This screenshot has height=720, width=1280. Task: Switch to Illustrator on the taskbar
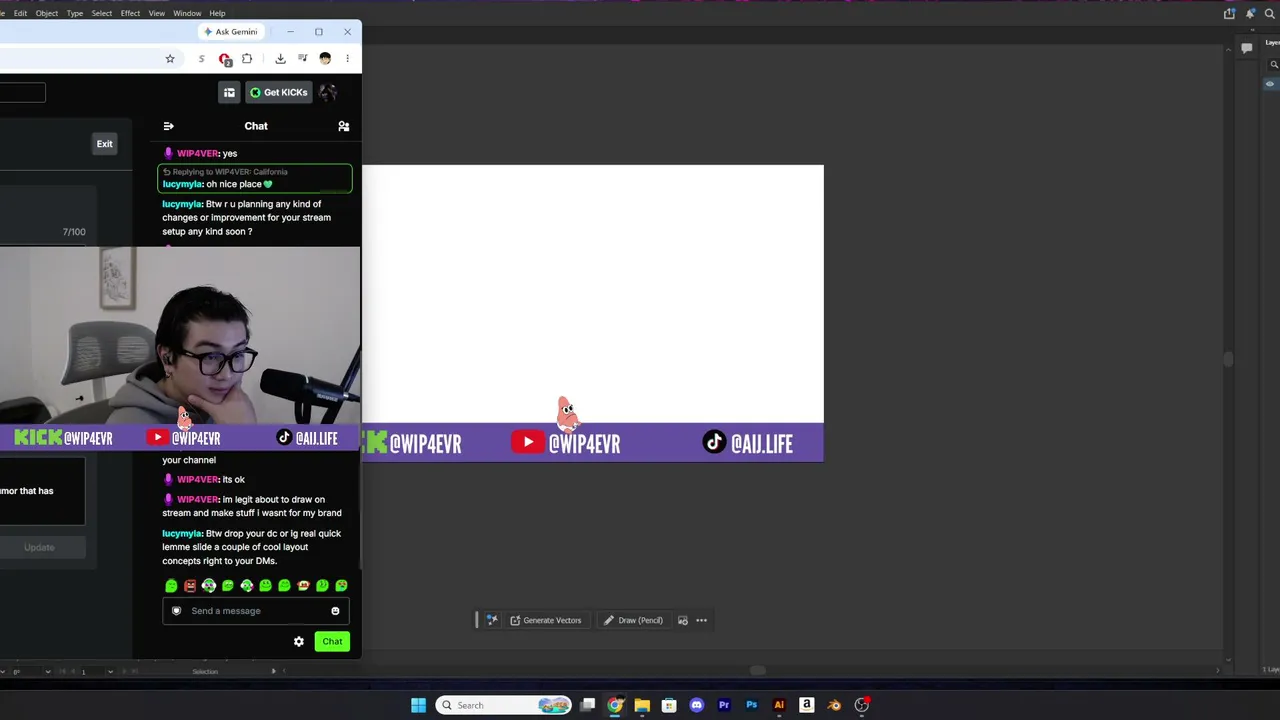click(779, 705)
